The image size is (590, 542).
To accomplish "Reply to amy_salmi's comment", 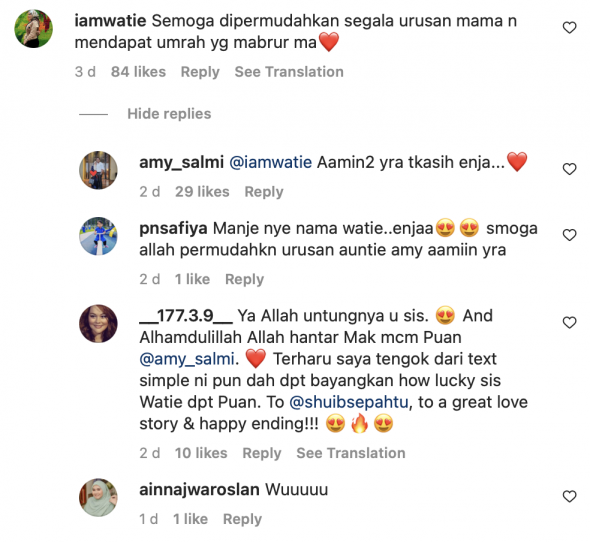I will 264,192.
